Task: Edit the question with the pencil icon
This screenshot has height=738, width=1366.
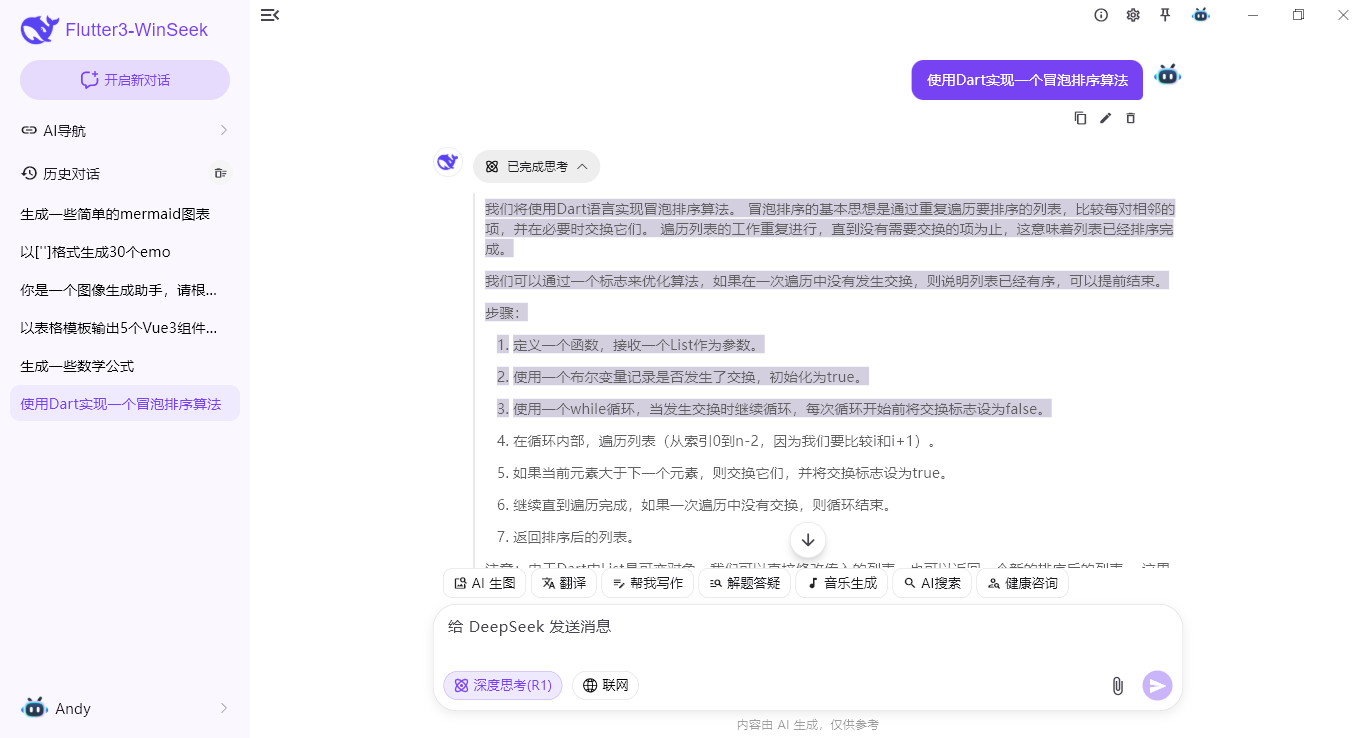Action: 1105,118
